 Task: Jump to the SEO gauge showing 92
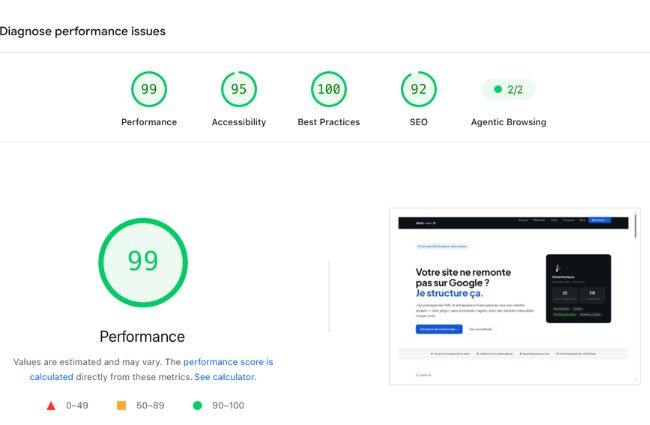[419, 89]
